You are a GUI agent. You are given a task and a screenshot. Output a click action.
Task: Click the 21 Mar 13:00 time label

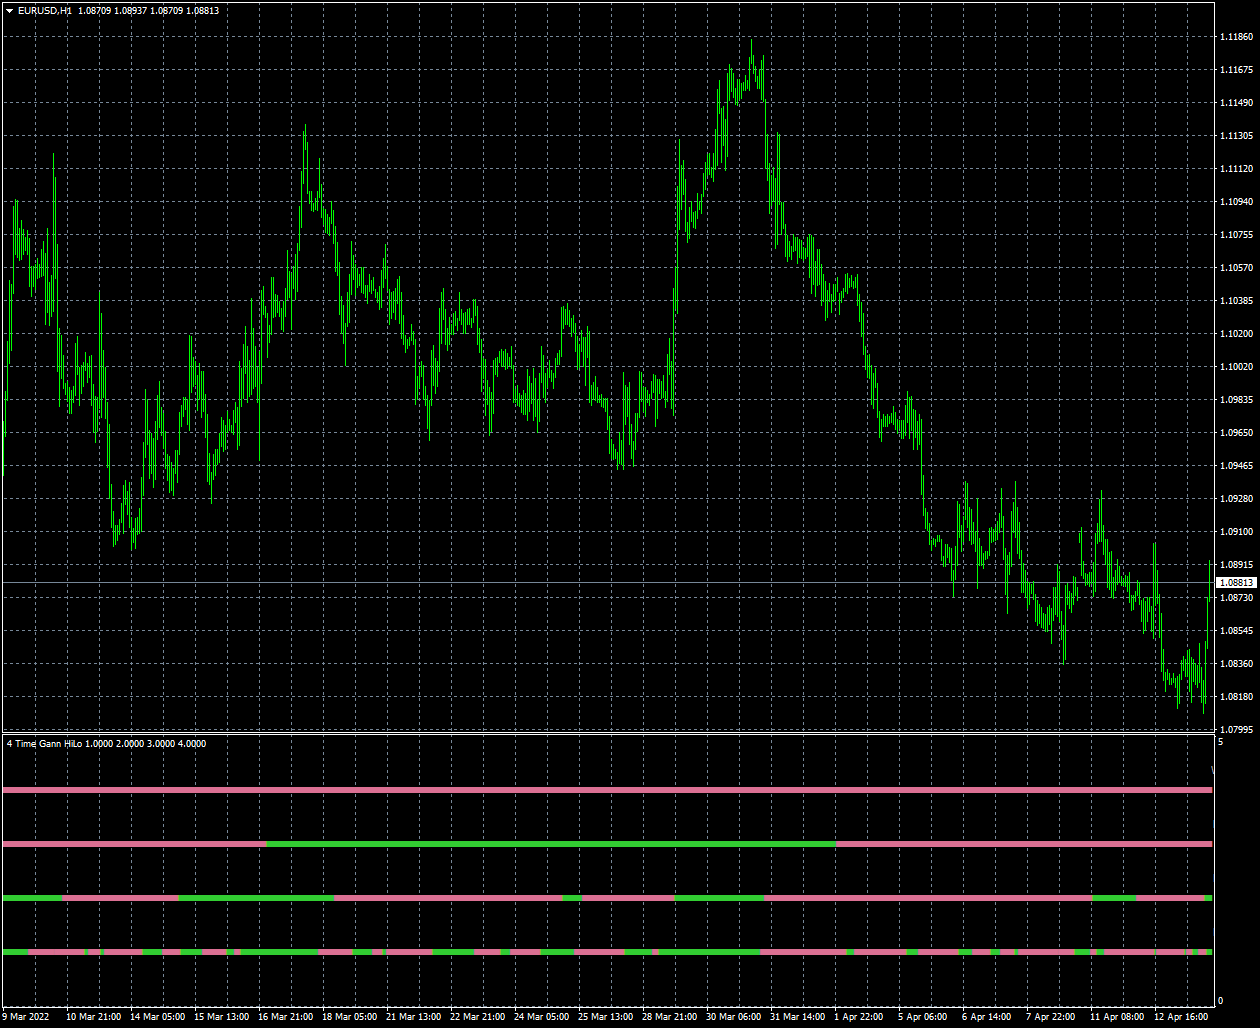(x=414, y=1017)
